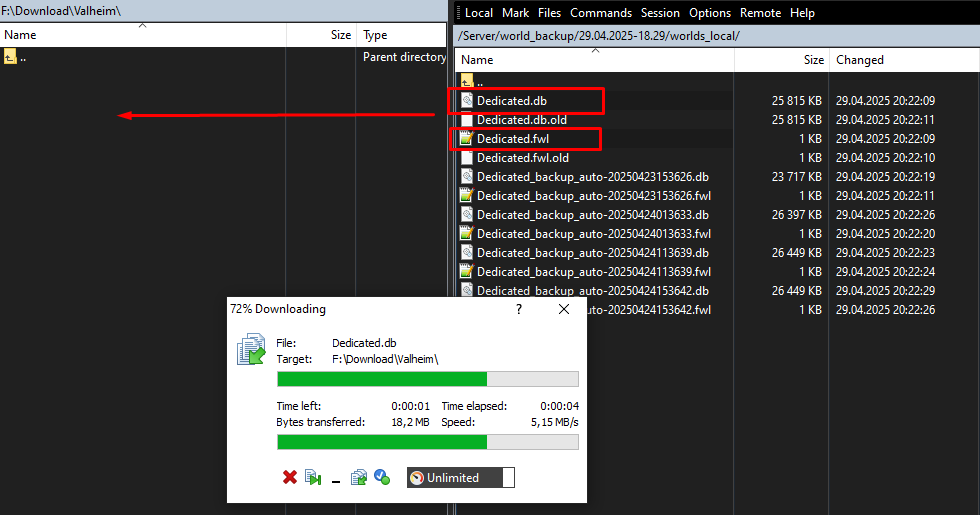Image resolution: width=980 pixels, height=515 pixels.
Task: Open the Session menu
Action: pos(660,13)
